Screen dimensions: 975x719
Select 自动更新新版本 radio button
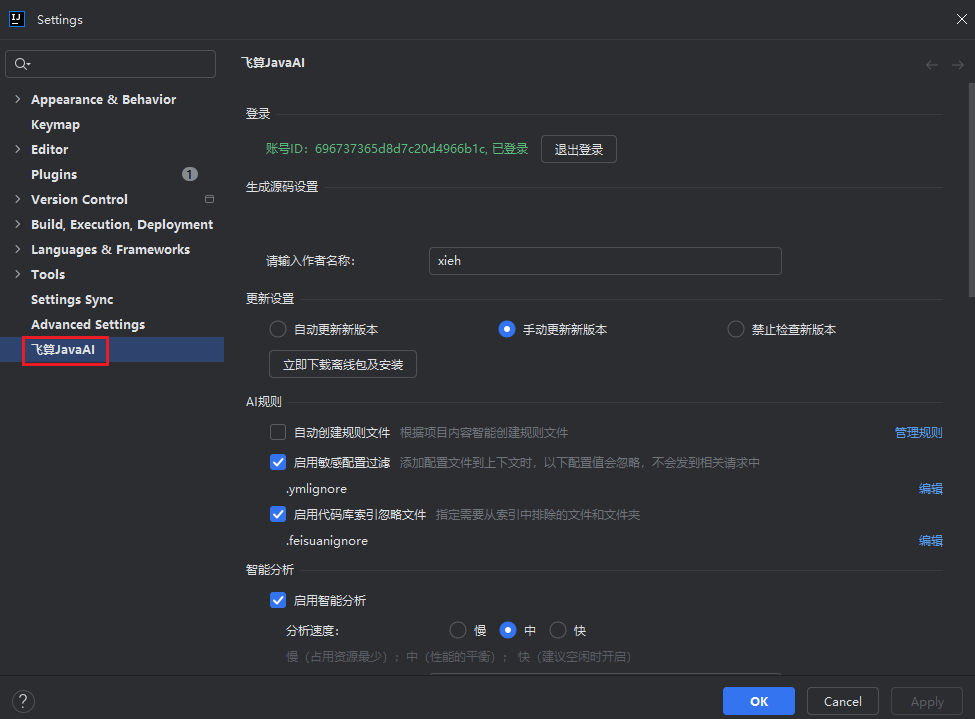[x=278, y=329]
